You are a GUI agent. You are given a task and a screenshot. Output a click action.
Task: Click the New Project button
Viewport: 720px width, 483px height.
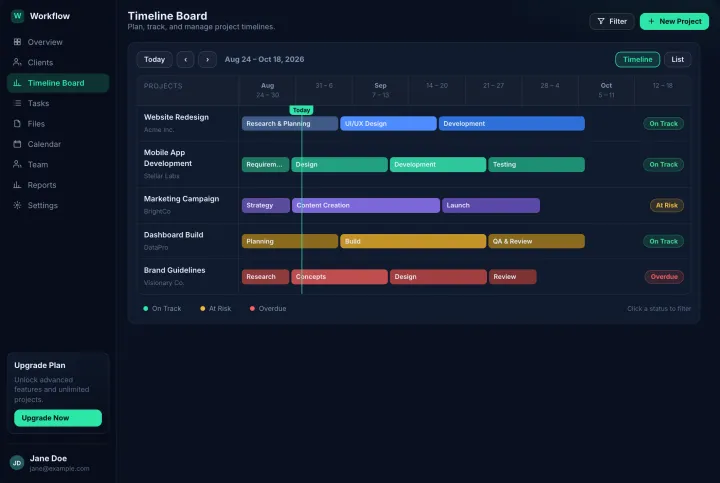[x=674, y=21]
